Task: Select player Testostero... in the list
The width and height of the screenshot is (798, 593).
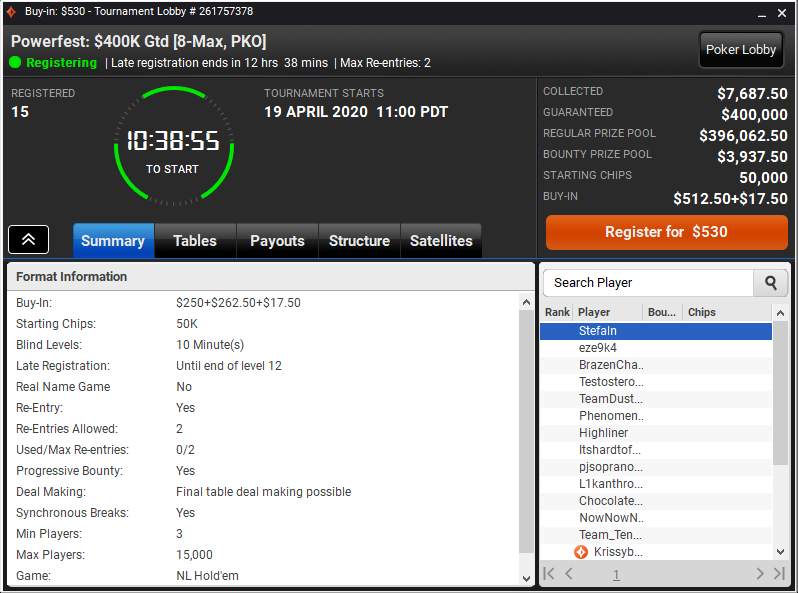Action: click(x=656, y=382)
